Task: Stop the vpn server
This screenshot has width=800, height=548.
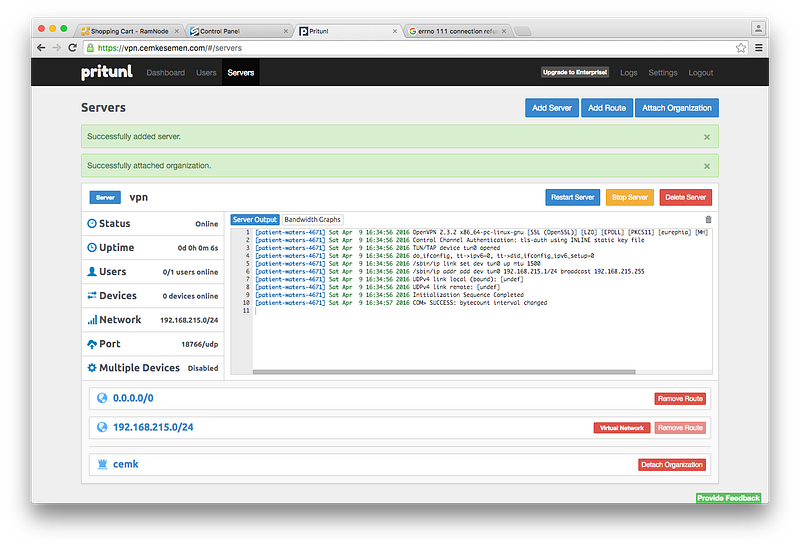Action: (x=630, y=197)
